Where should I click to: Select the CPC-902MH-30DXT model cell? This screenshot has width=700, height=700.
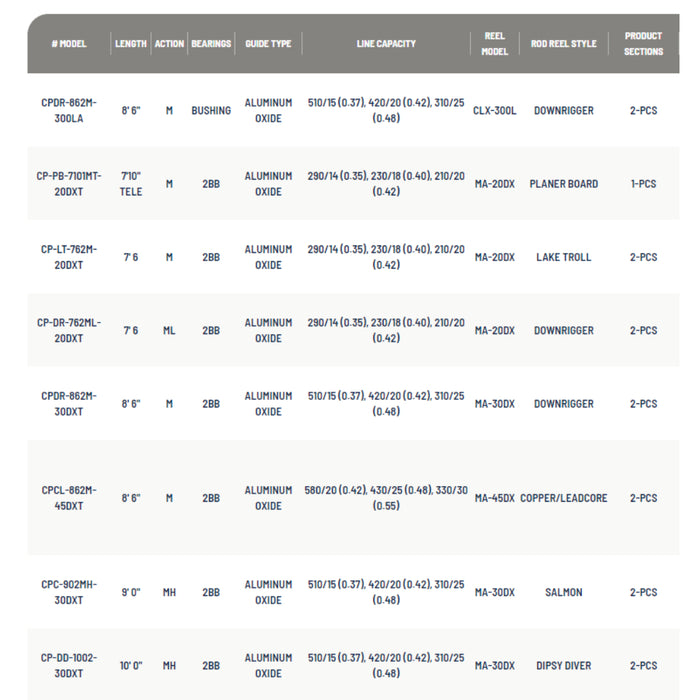(x=69, y=592)
